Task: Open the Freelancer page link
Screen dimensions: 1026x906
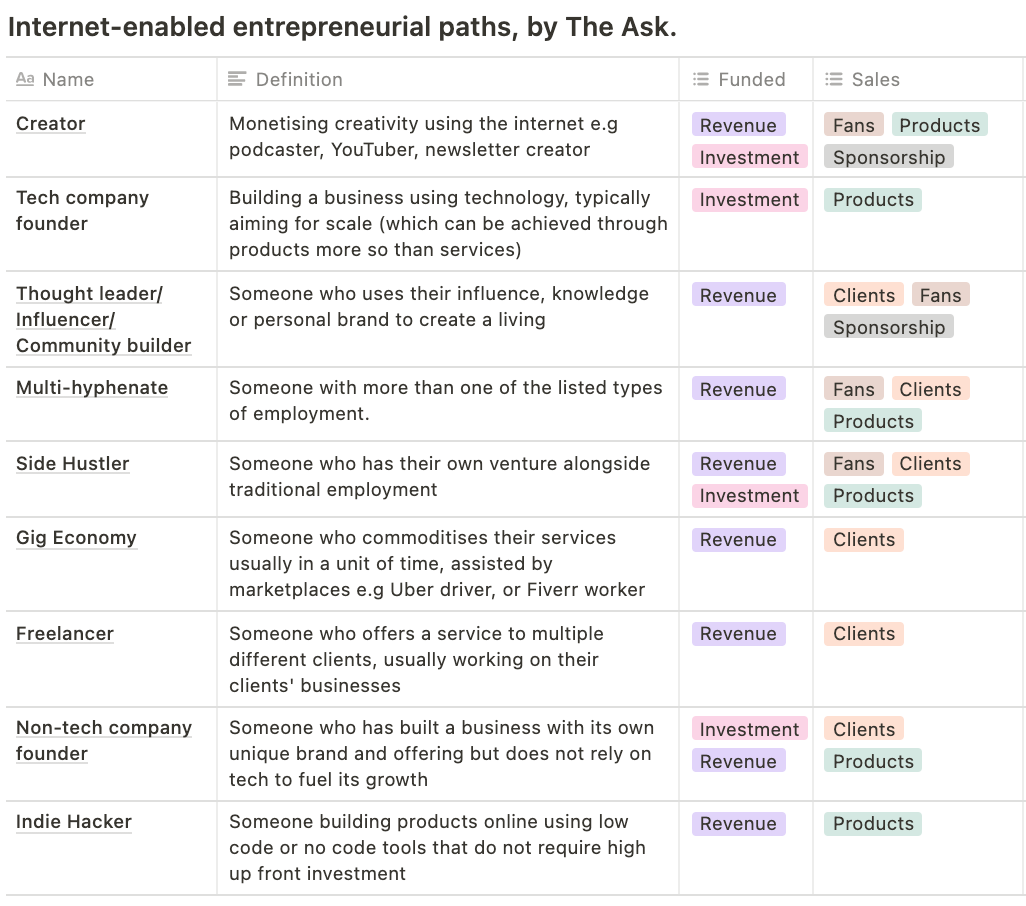Action: 64,633
